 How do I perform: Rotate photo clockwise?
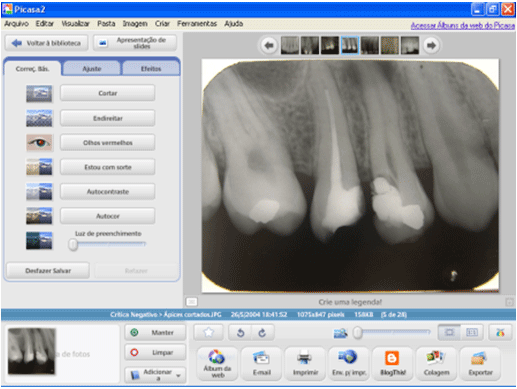262,333
